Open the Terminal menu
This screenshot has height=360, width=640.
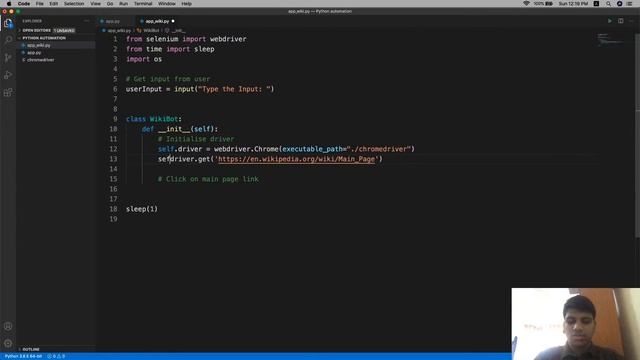tap(143, 4)
